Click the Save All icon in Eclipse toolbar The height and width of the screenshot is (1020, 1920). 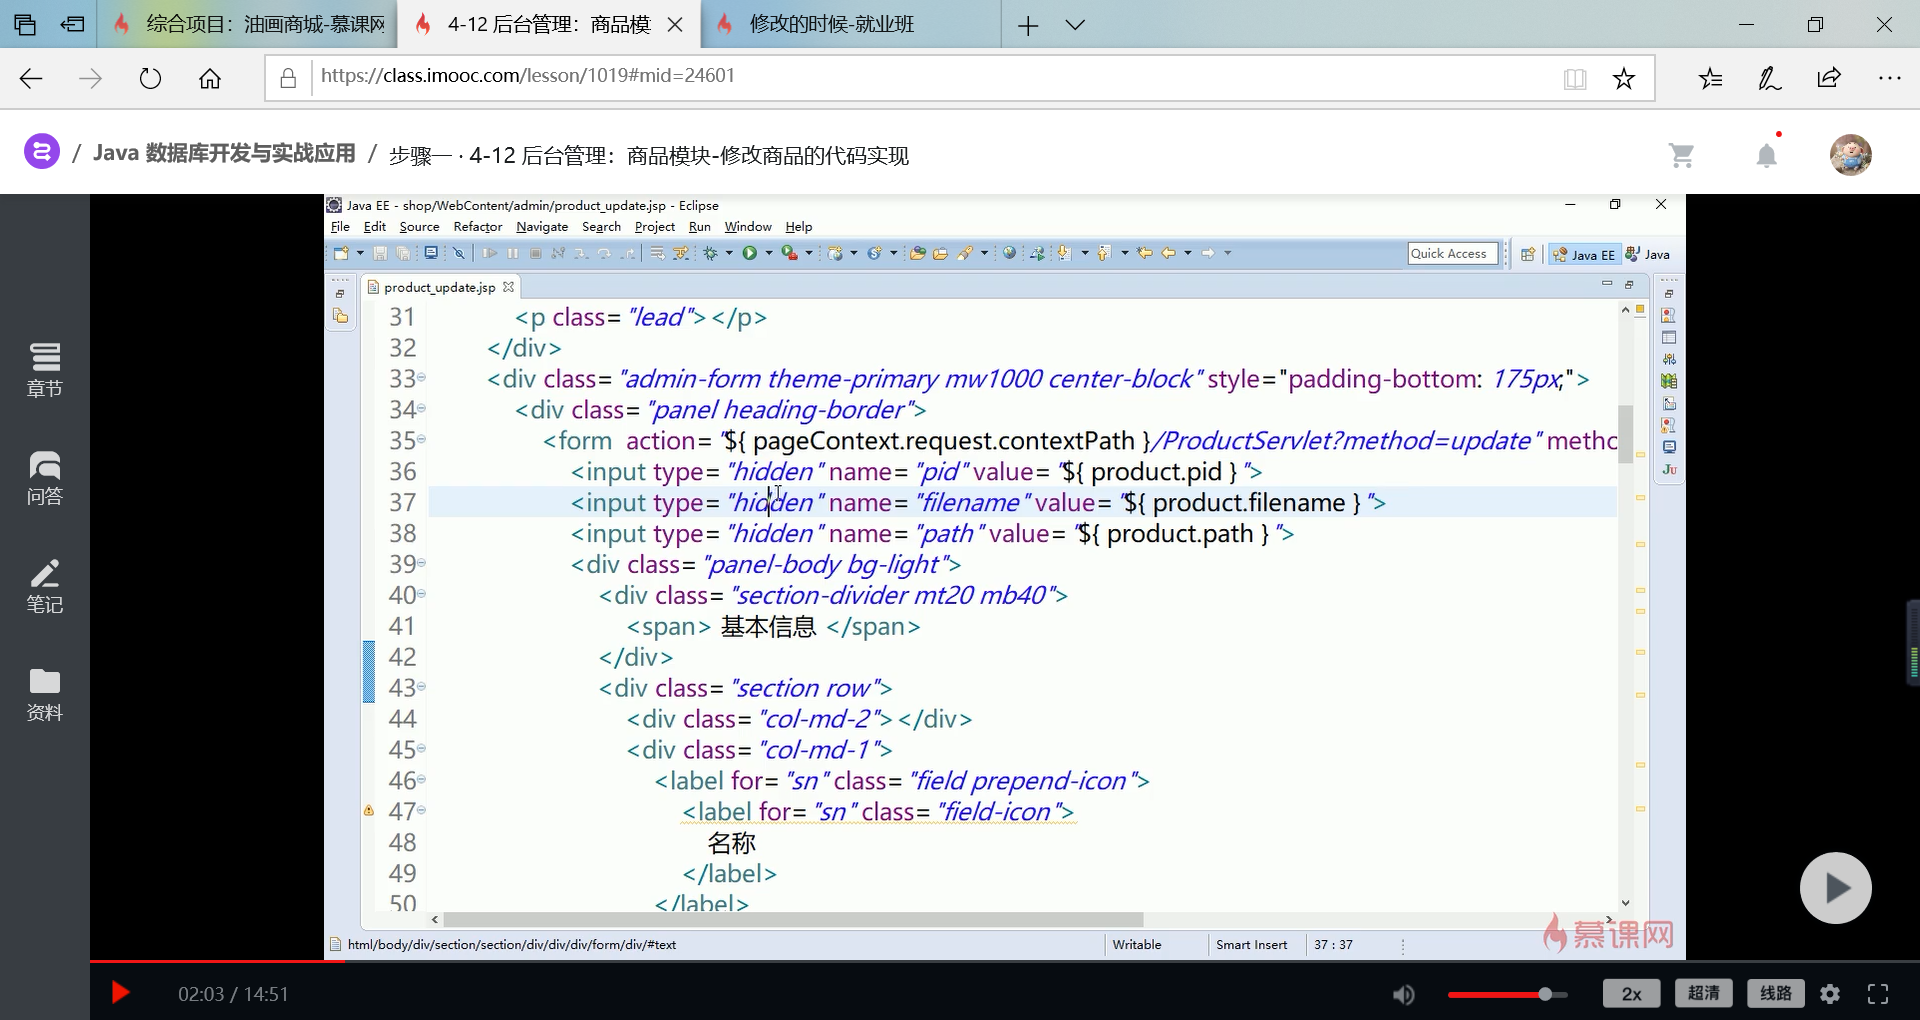[403, 253]
